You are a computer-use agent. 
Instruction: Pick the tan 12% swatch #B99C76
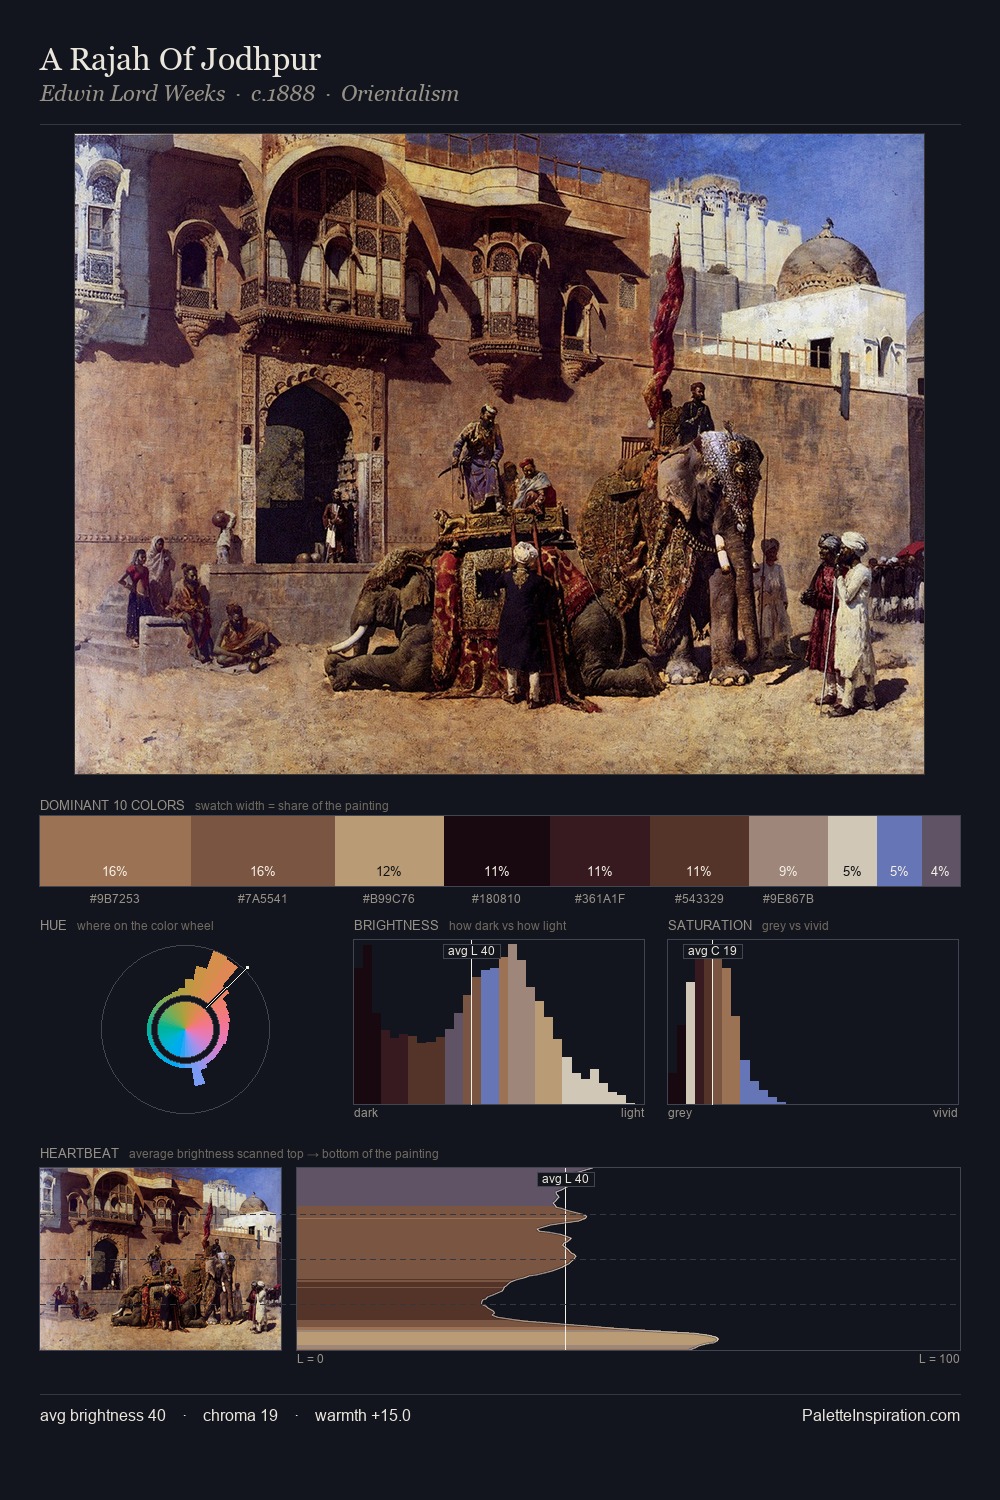tap(389, 851)
